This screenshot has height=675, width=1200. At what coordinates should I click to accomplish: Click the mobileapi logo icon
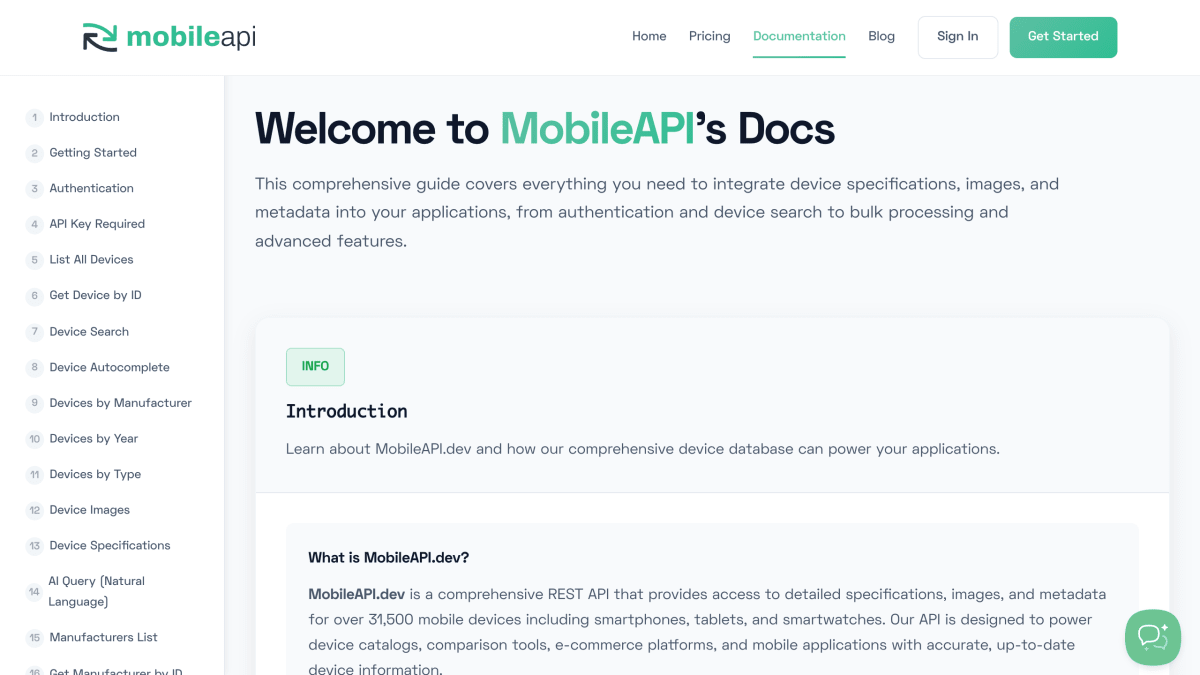tap(100, 37)
